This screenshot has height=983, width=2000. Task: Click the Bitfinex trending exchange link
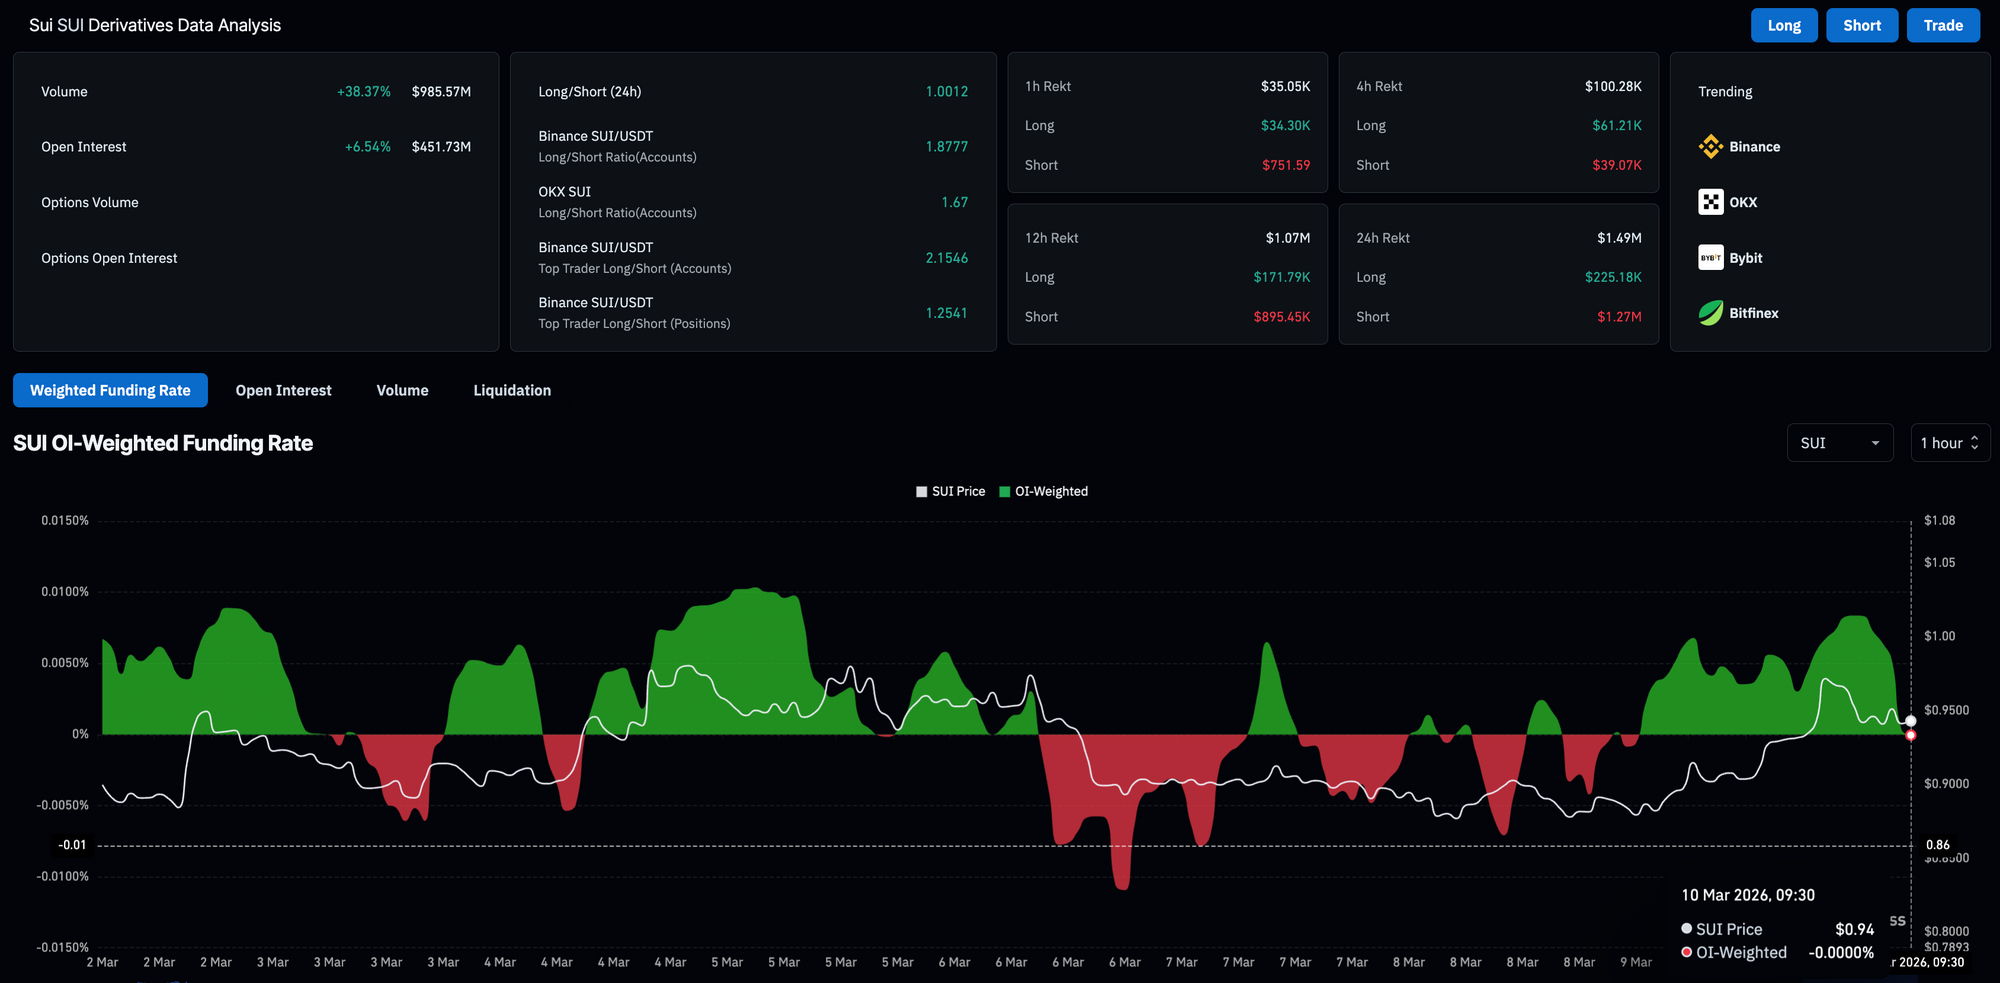click(x=1738, y=313)
